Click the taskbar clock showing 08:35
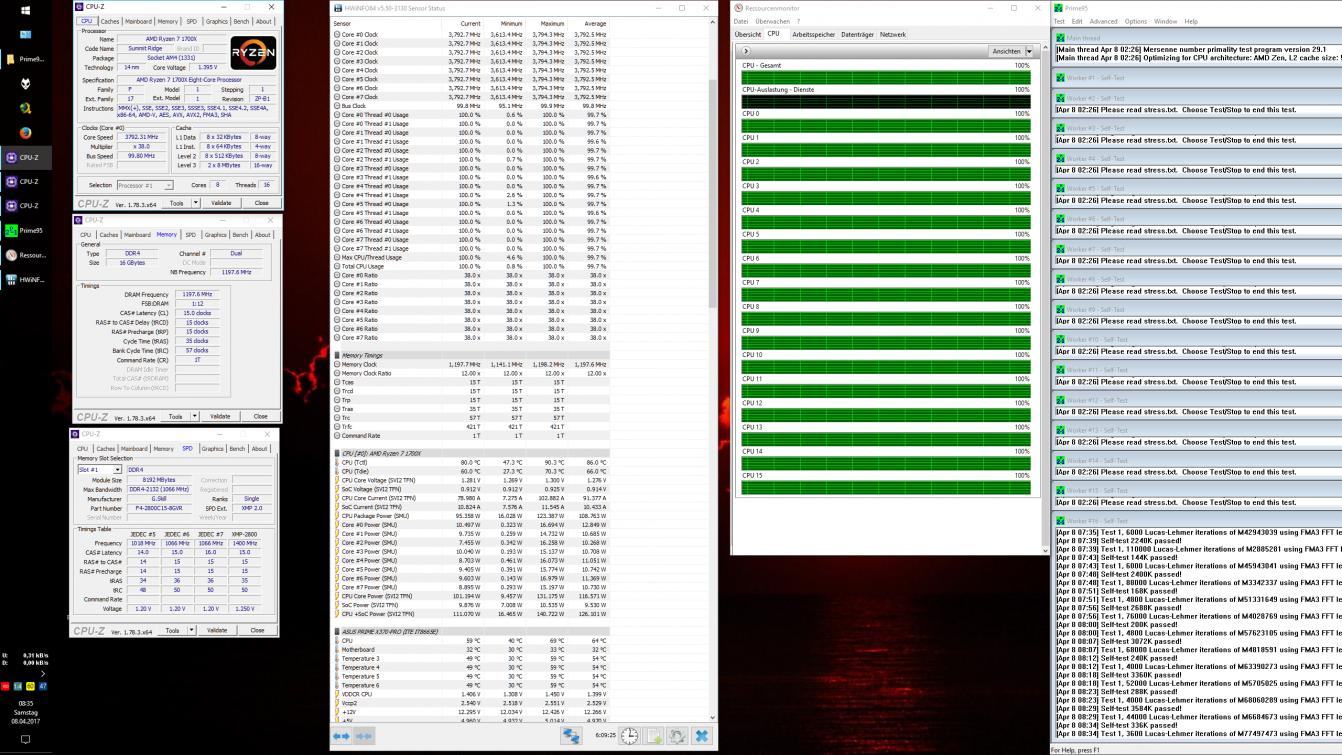Viewport: 1342px width, 755px height. click(25, 704)
